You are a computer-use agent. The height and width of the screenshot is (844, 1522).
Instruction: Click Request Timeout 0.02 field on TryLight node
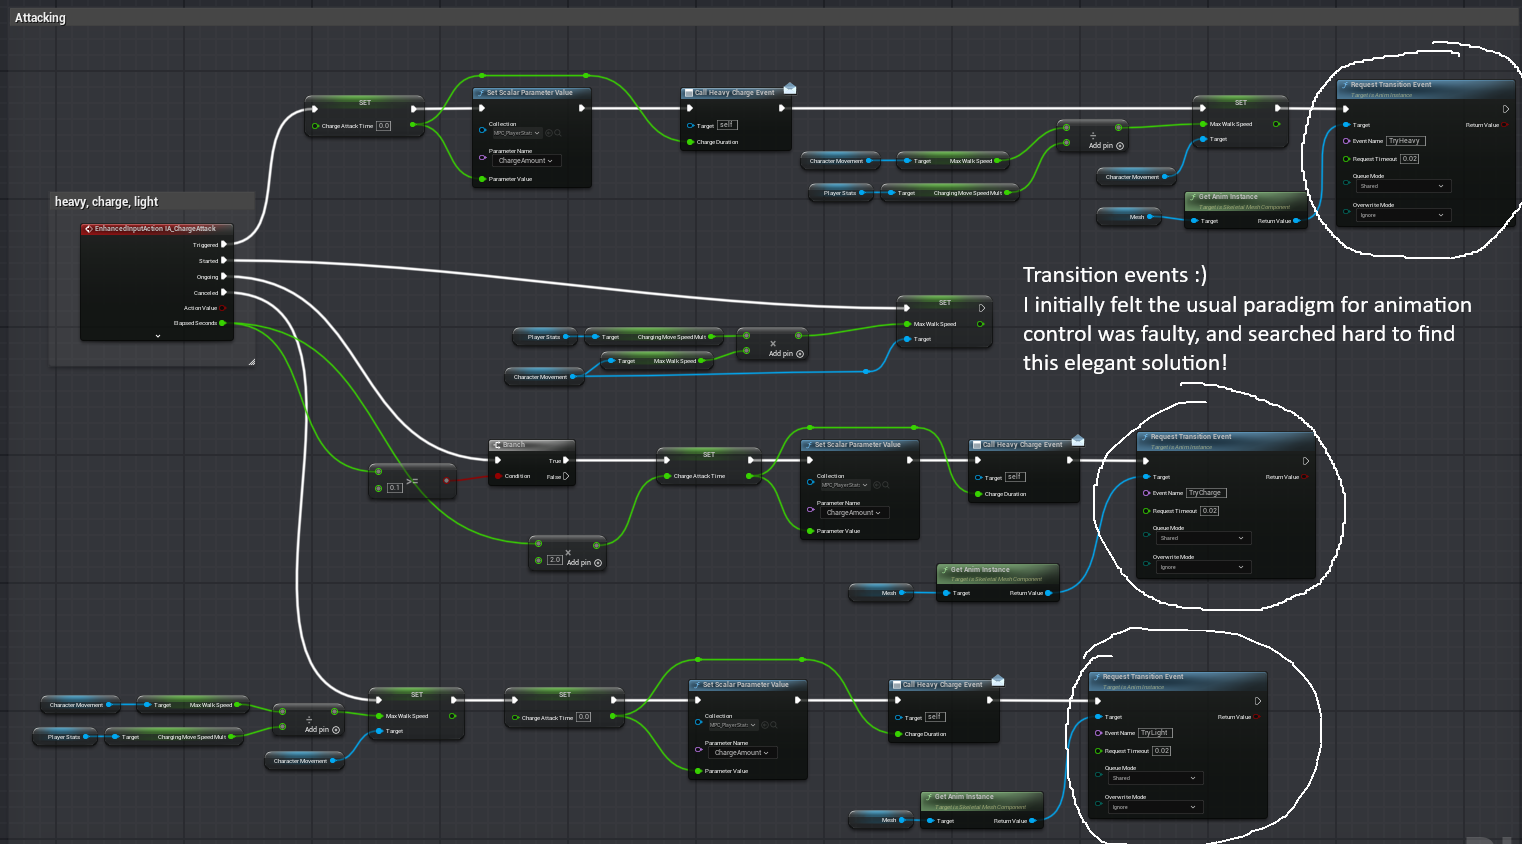[x=1162, y=751]
